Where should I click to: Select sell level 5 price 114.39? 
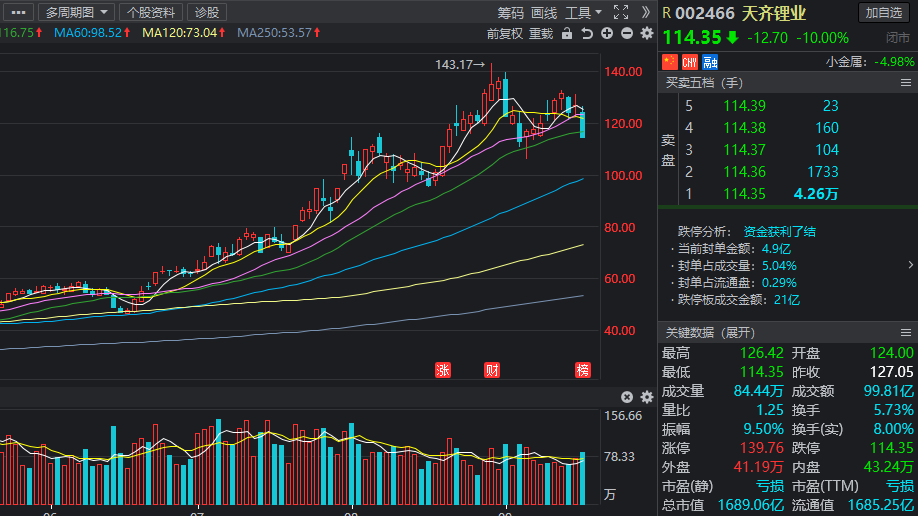744,106
